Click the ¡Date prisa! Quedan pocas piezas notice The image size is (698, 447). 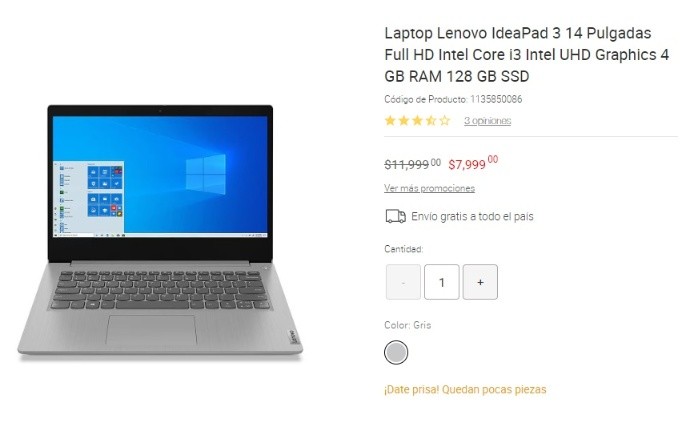pyautogui.click(x=465, y=390)
